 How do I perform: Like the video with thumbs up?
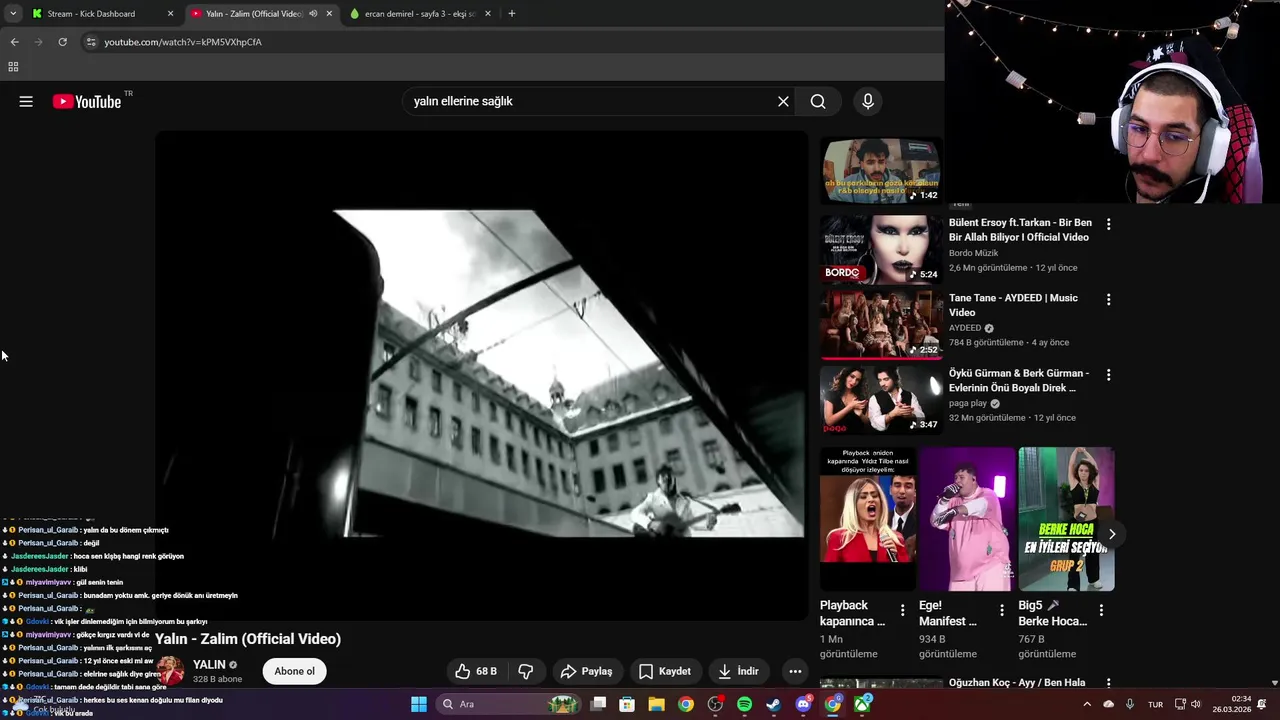pos(476,671)
